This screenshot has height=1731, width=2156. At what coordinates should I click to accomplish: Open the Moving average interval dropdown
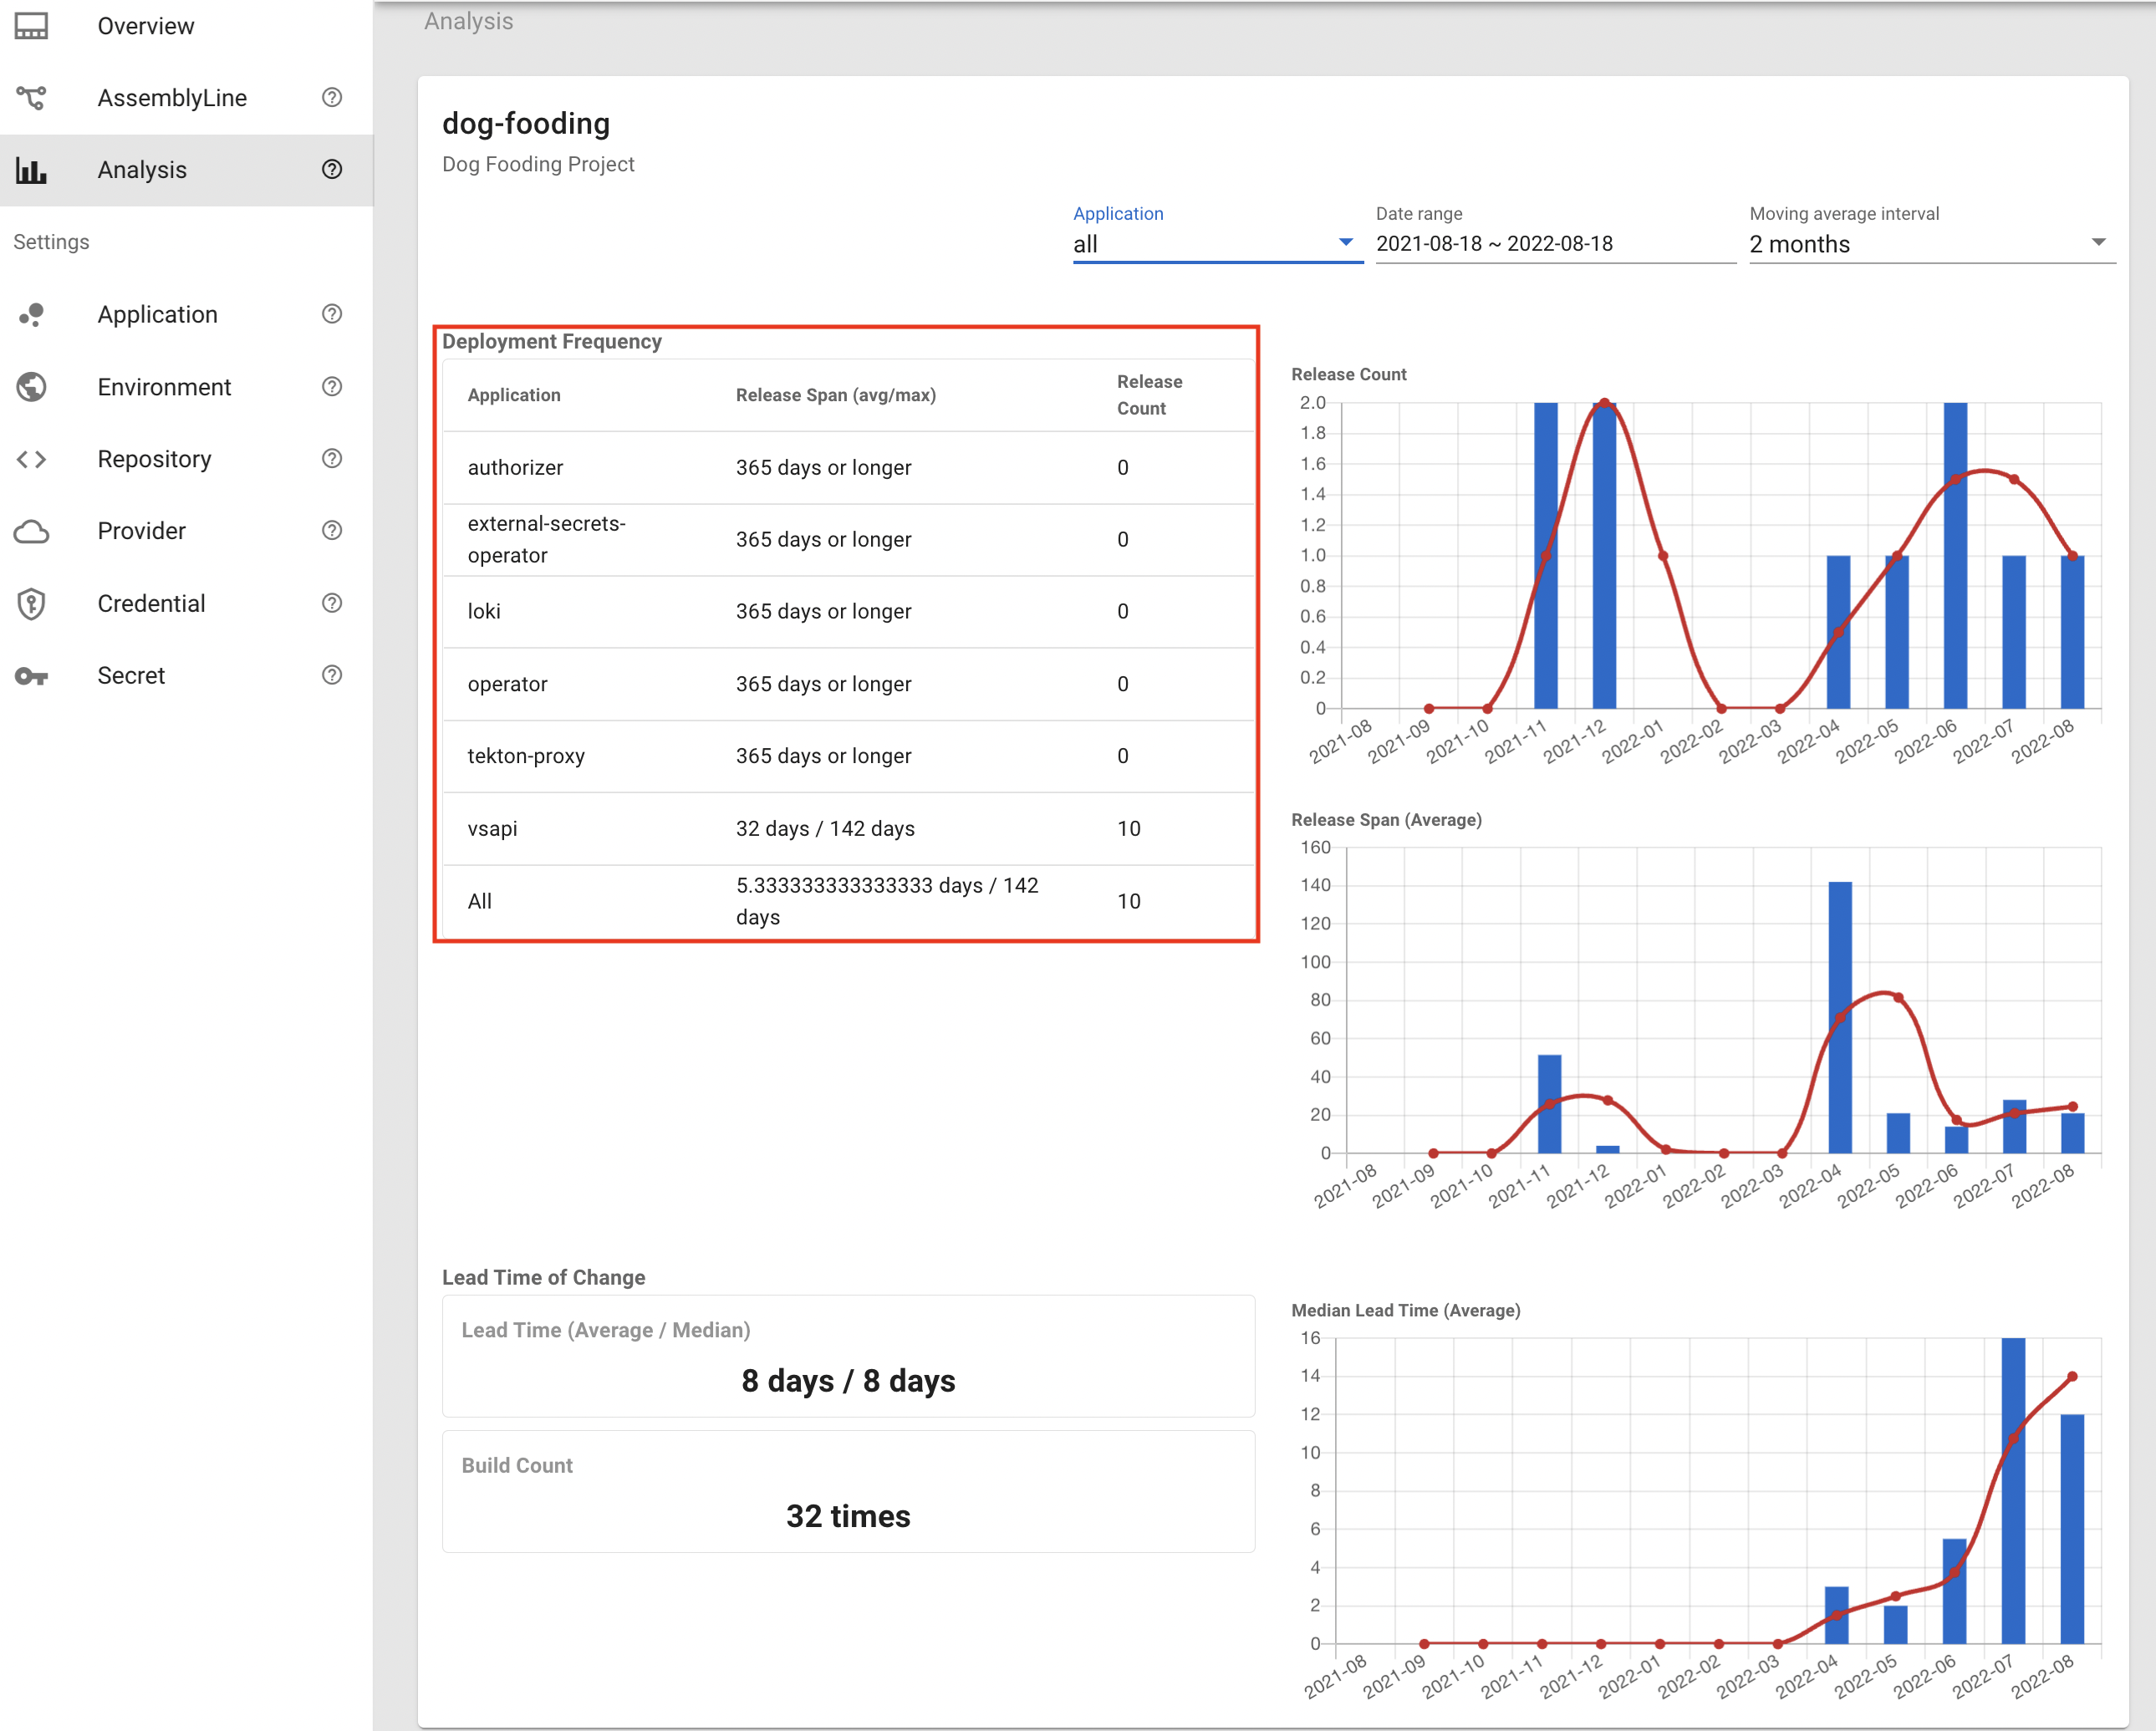(x=1924, y=244)
